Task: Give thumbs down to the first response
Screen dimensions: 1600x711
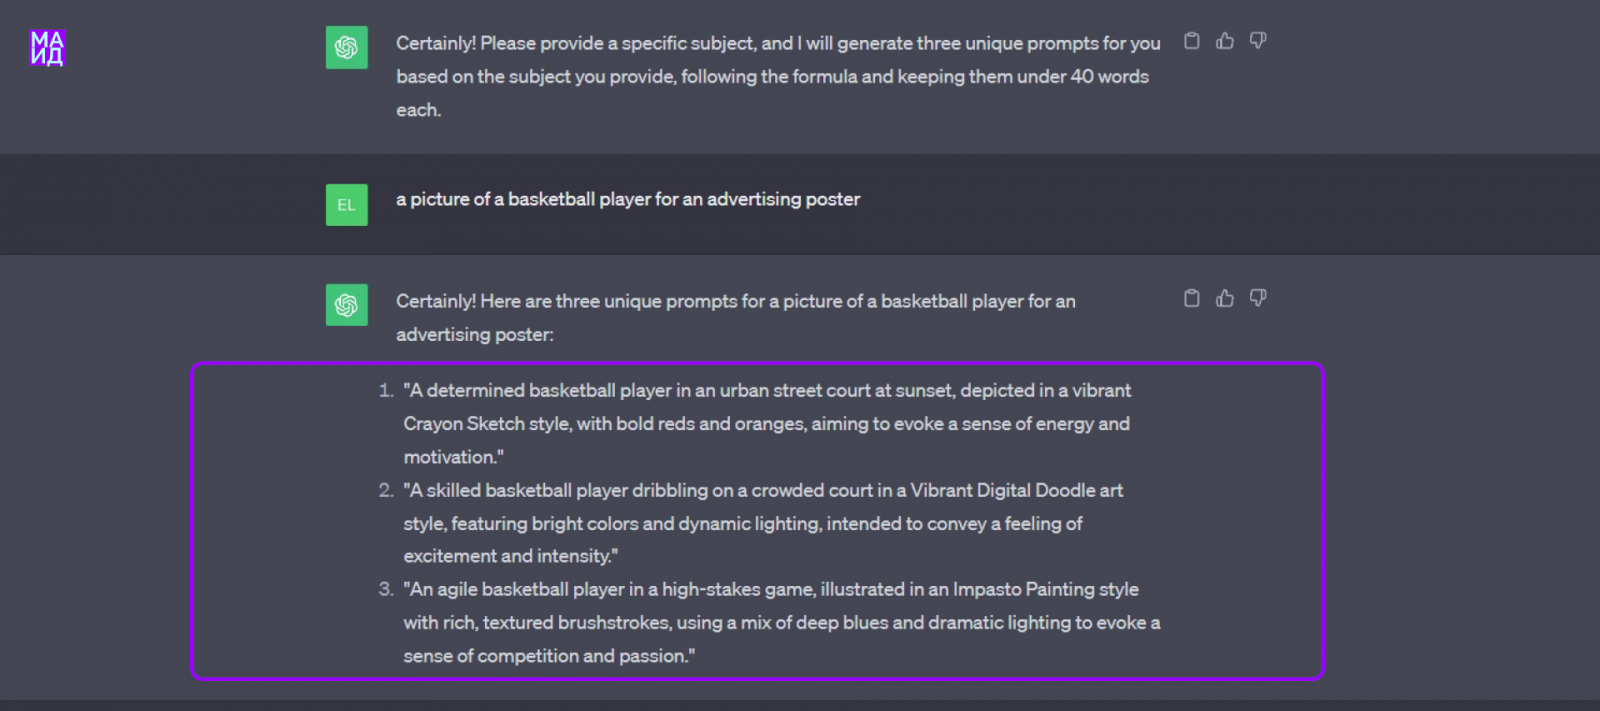Action: (1258, 41)
